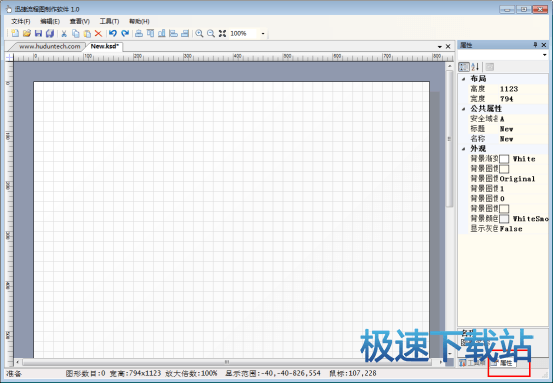Cut the selection with the scissors icon
Screen dimensions: 554x383
point(64,34)
